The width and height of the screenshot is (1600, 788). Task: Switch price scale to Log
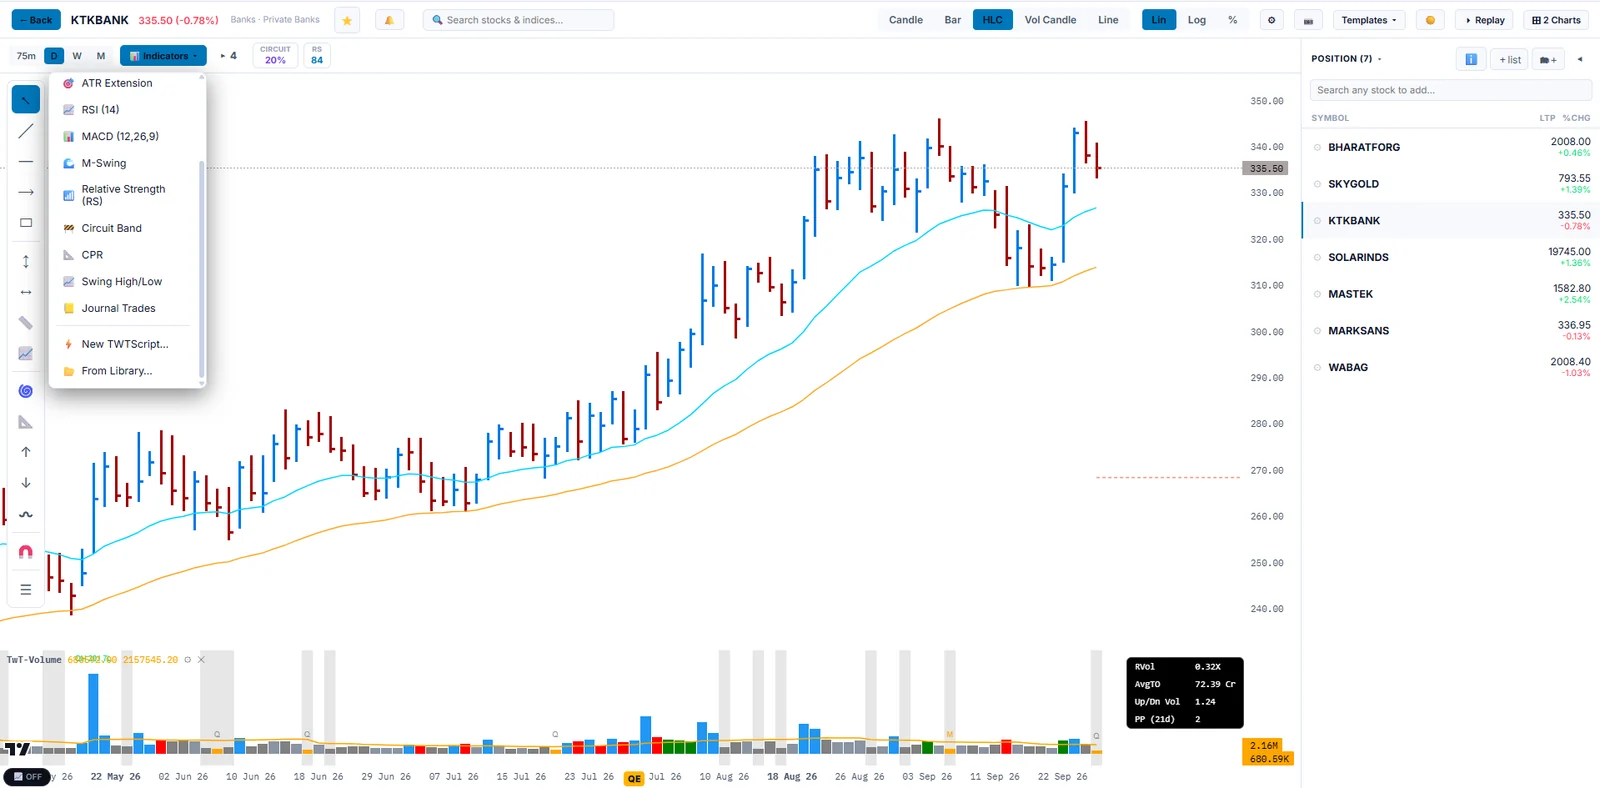tap(1197, 20)
